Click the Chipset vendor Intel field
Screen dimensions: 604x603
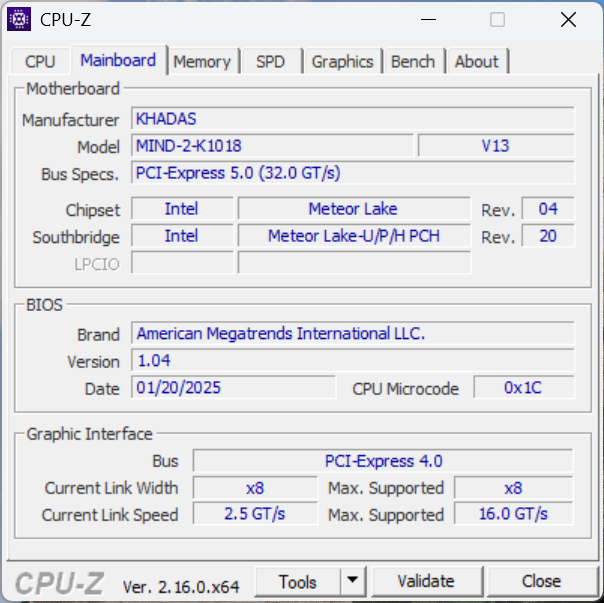click(182, 208)
